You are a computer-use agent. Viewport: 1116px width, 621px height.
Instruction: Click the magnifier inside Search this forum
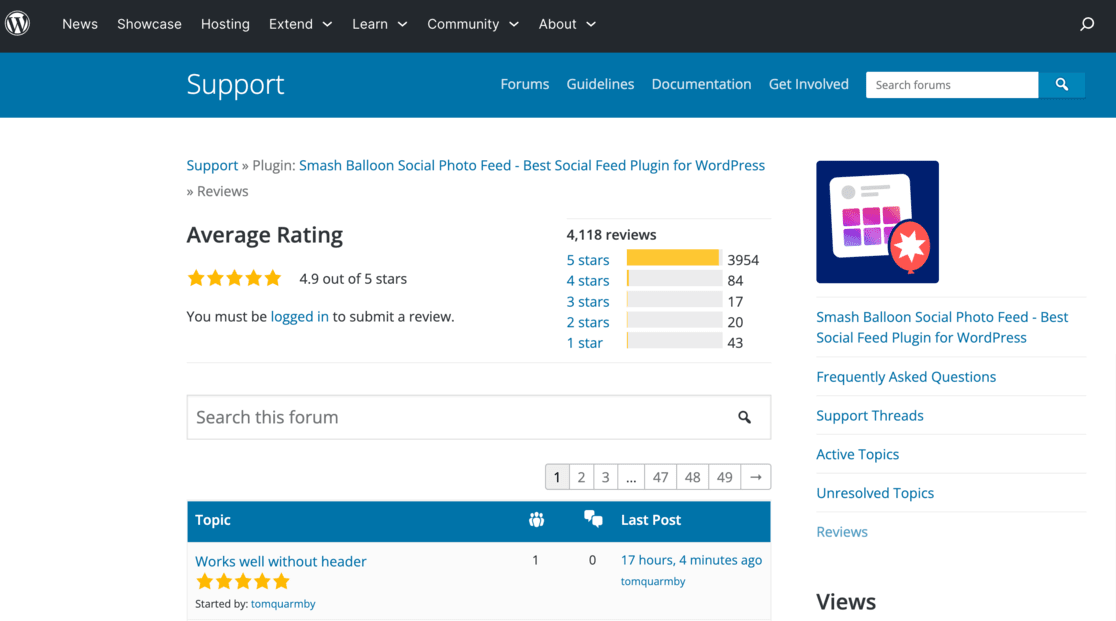744,417
